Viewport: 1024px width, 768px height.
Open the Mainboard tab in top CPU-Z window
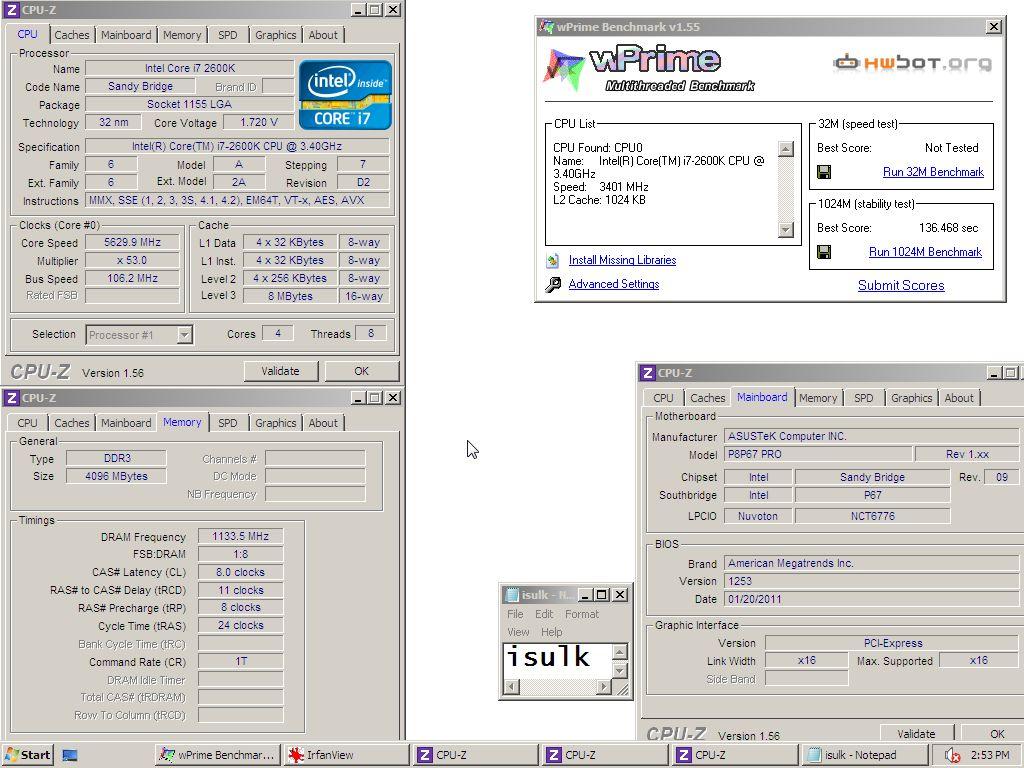(x=126, y=35)
